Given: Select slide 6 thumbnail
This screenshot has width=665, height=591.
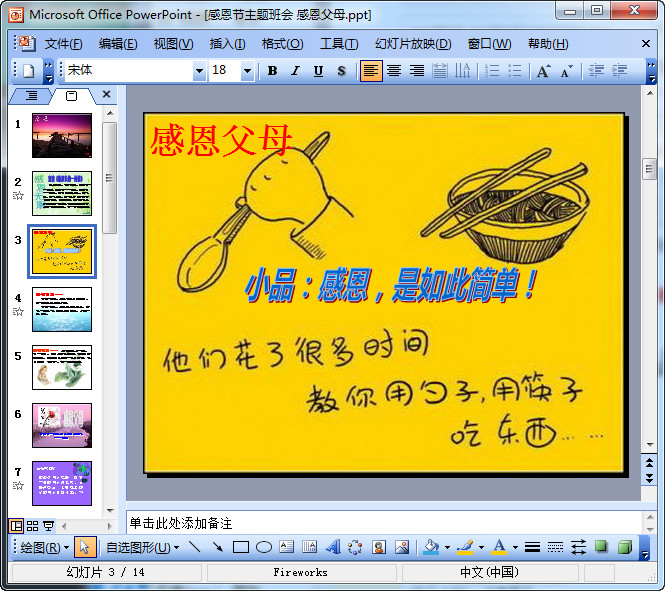Looking at the screenshot, I should coord(62,426).
